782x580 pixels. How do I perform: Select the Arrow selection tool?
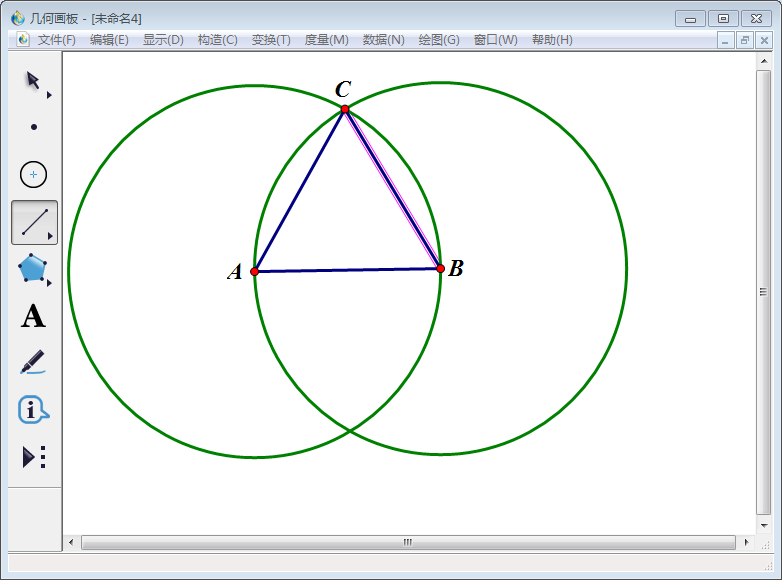click(32, 80)
